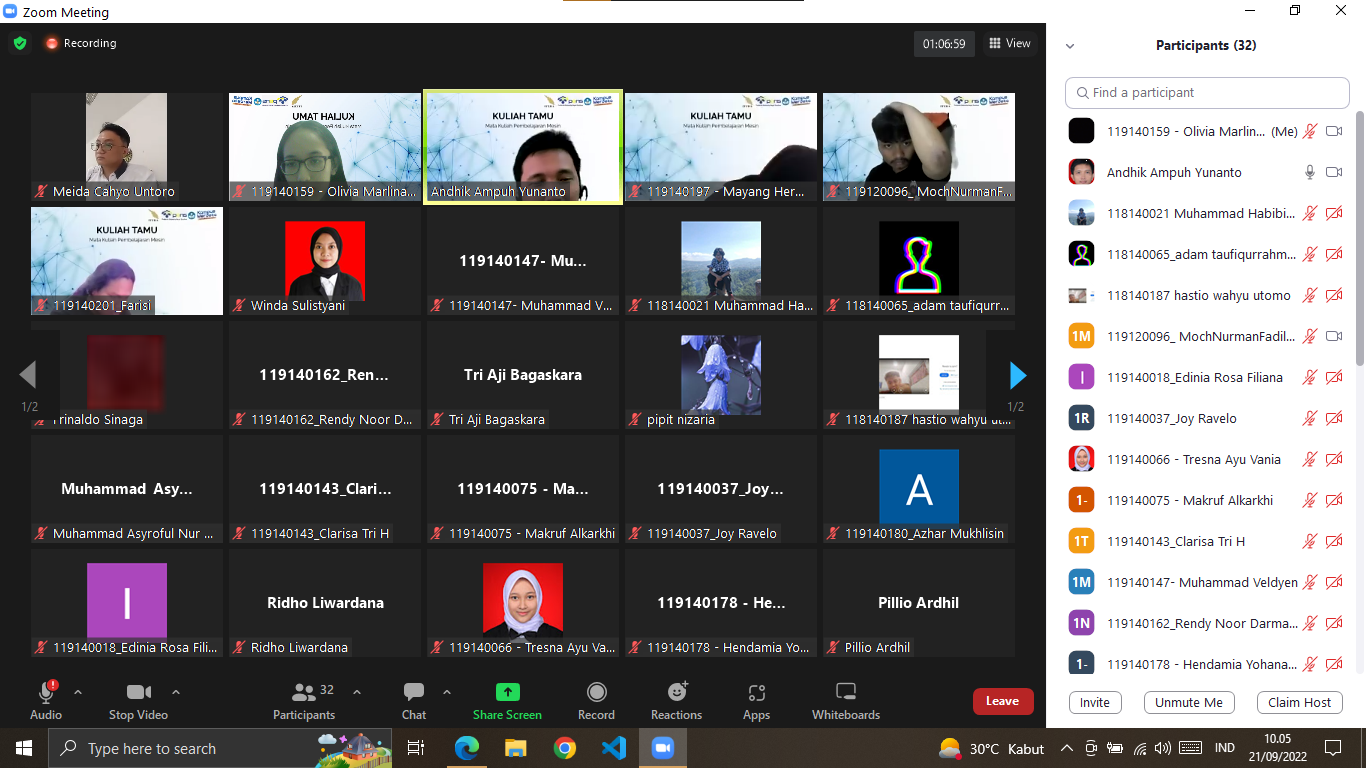
Task: Click the green encryption shield icon
Action: click(19, 43)
